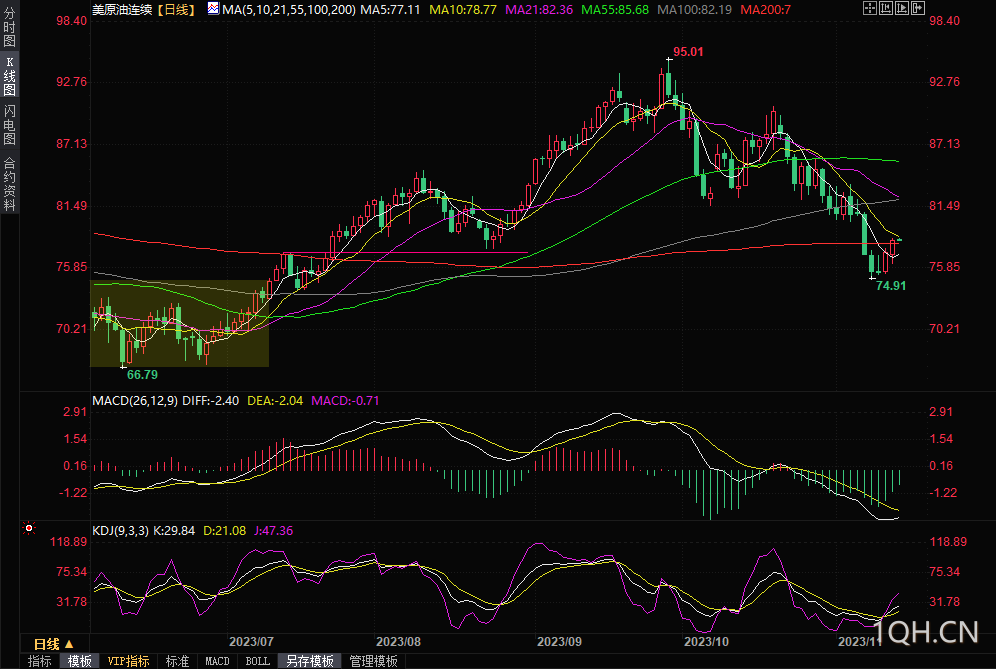Screen dimensions: 996x669
Task: Click the MA(5,10,21,55,100,200) indicator label
Action: coord(288,9)
